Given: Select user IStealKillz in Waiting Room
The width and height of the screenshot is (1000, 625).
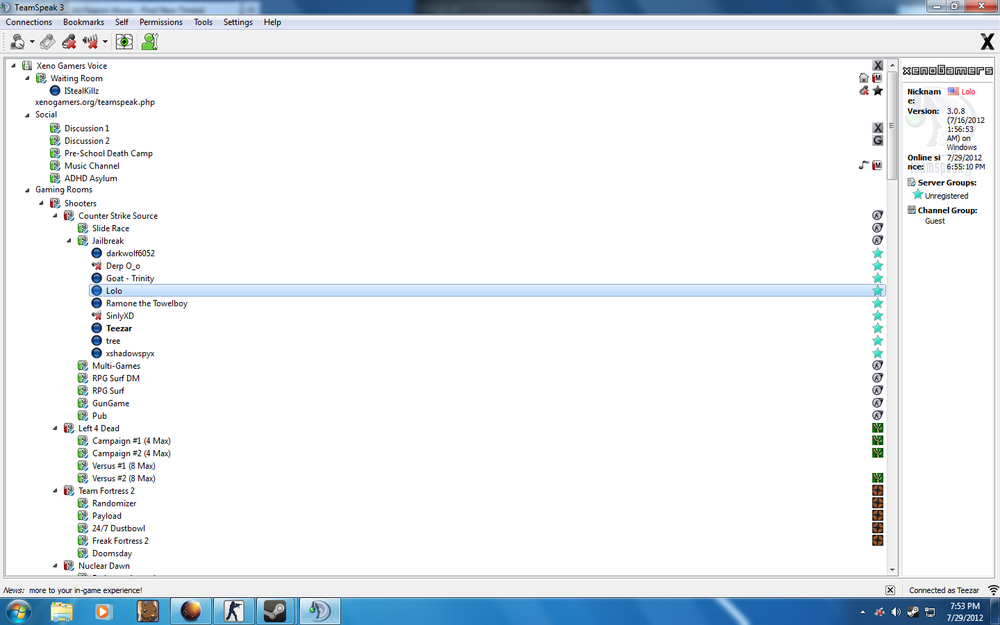Looking at the screenshot, I should coord(81,91).
